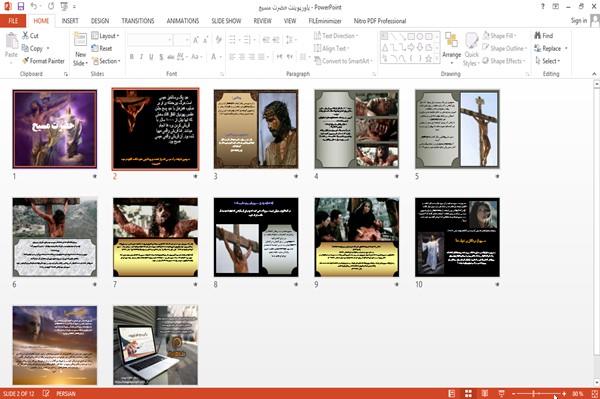Screen dimensions: 600x399
Task: Increase font size button
Action: (x=196, y=40)
